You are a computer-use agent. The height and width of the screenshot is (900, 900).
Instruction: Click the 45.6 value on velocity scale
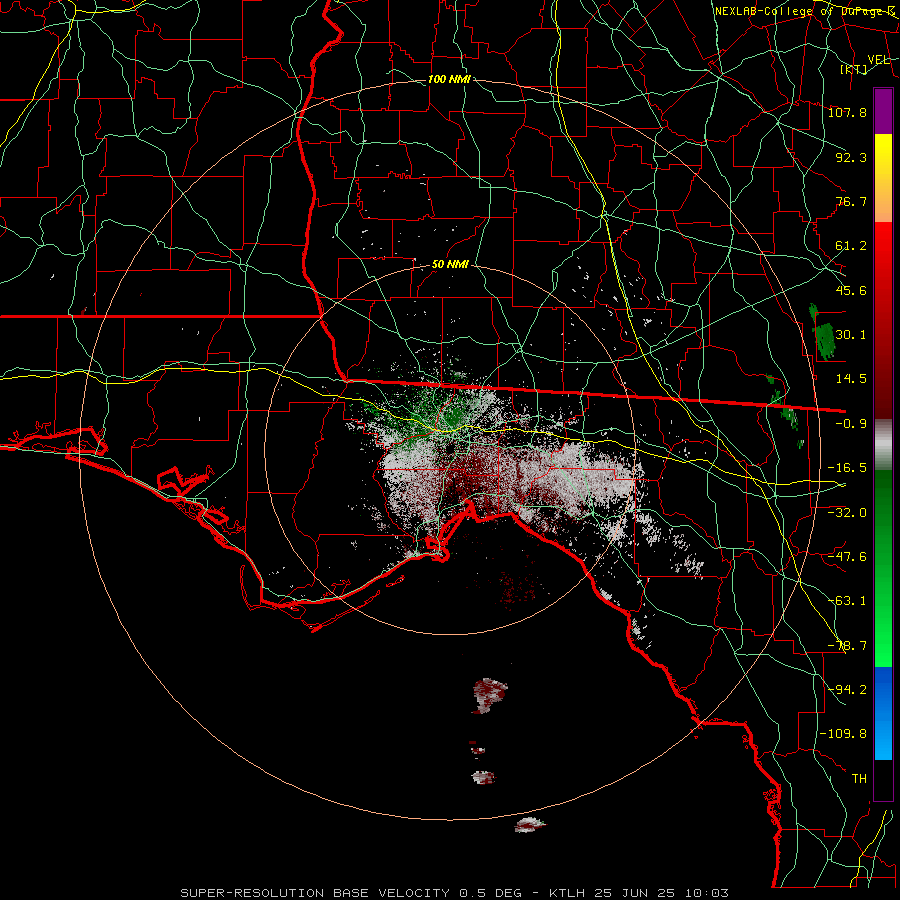click(x=851, y=290)
